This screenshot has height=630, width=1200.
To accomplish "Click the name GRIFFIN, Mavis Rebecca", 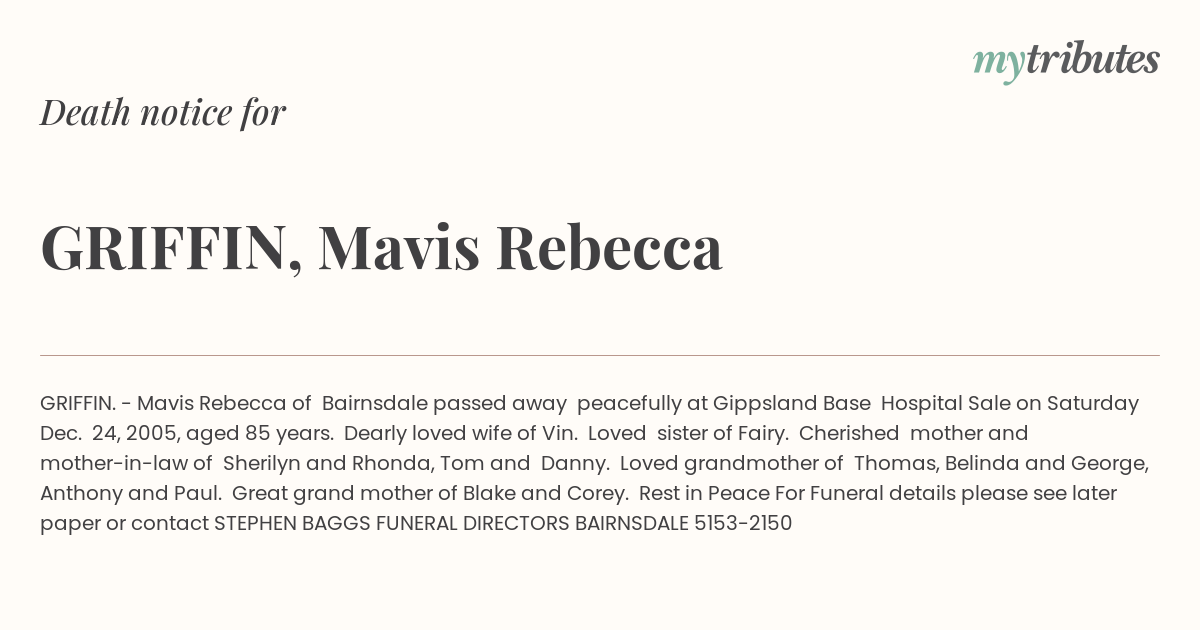I will 381,247.
